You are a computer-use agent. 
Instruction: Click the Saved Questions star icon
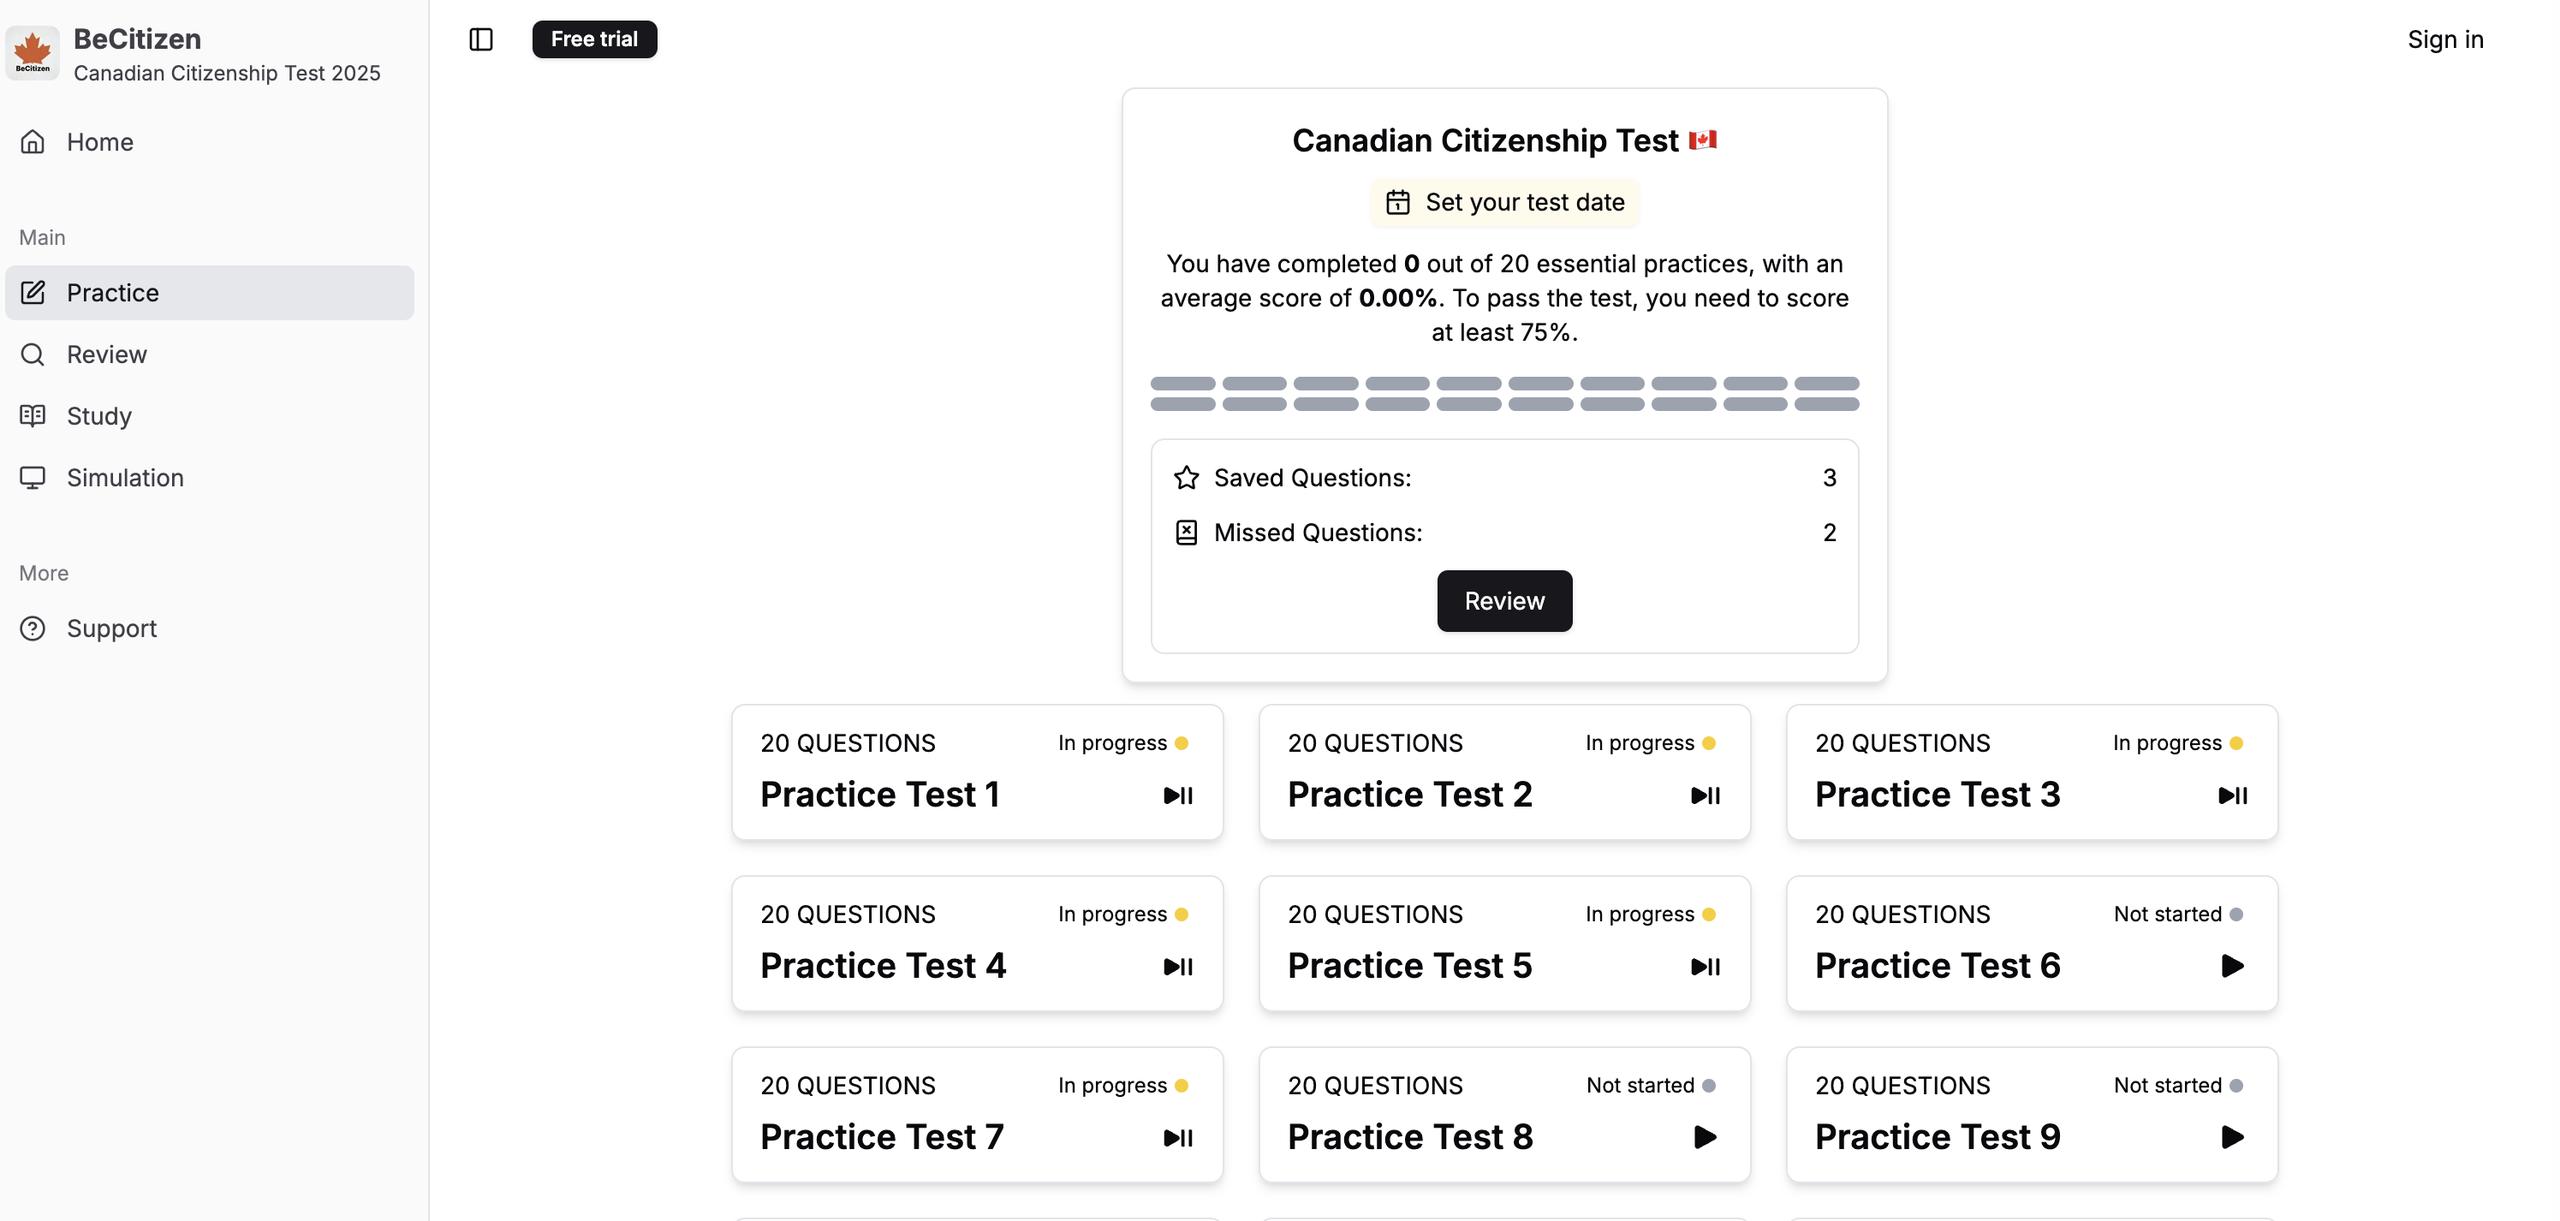[1186, 478]
